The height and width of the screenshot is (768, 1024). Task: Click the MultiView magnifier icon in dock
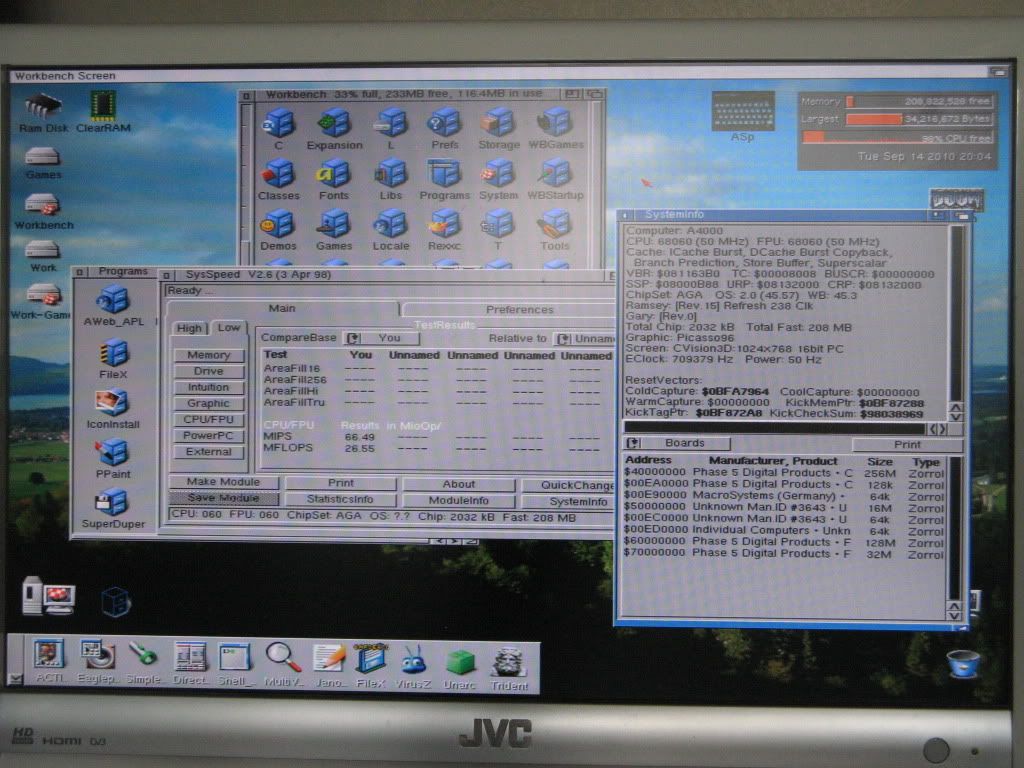pyautogui.click(x=283, y=659)
